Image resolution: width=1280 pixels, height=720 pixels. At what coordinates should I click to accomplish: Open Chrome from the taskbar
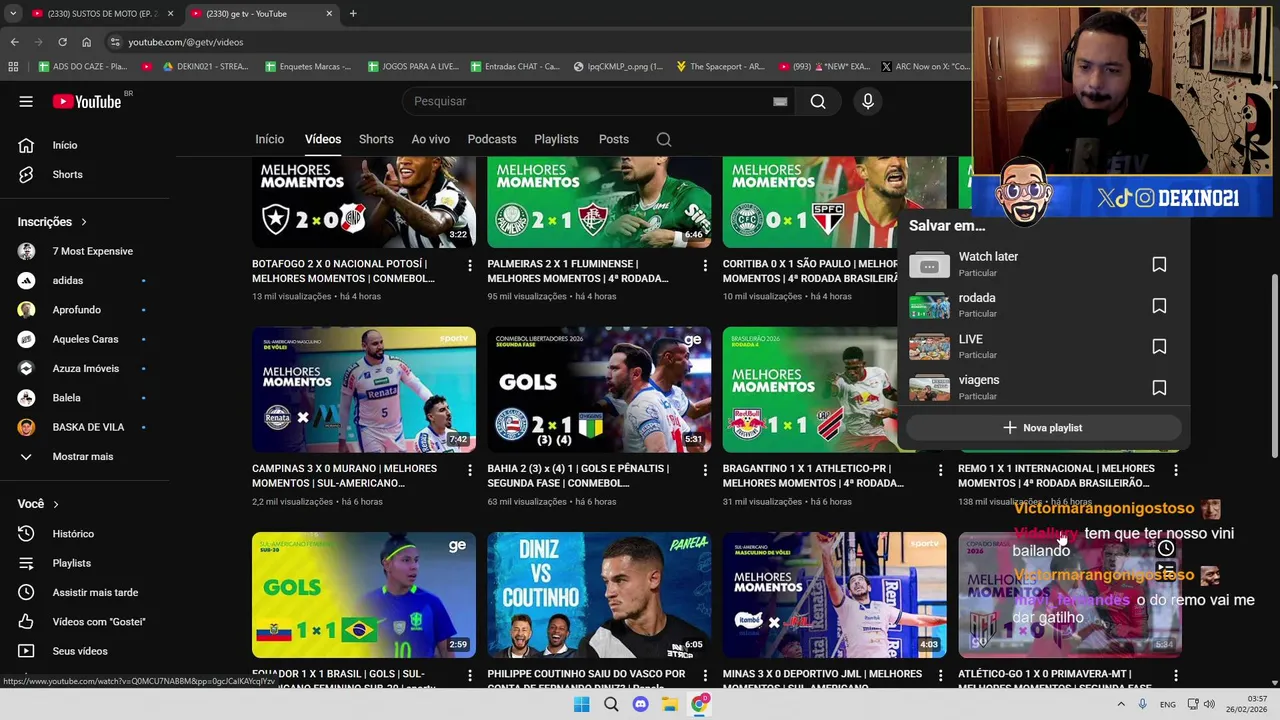(x=700, y=704)
